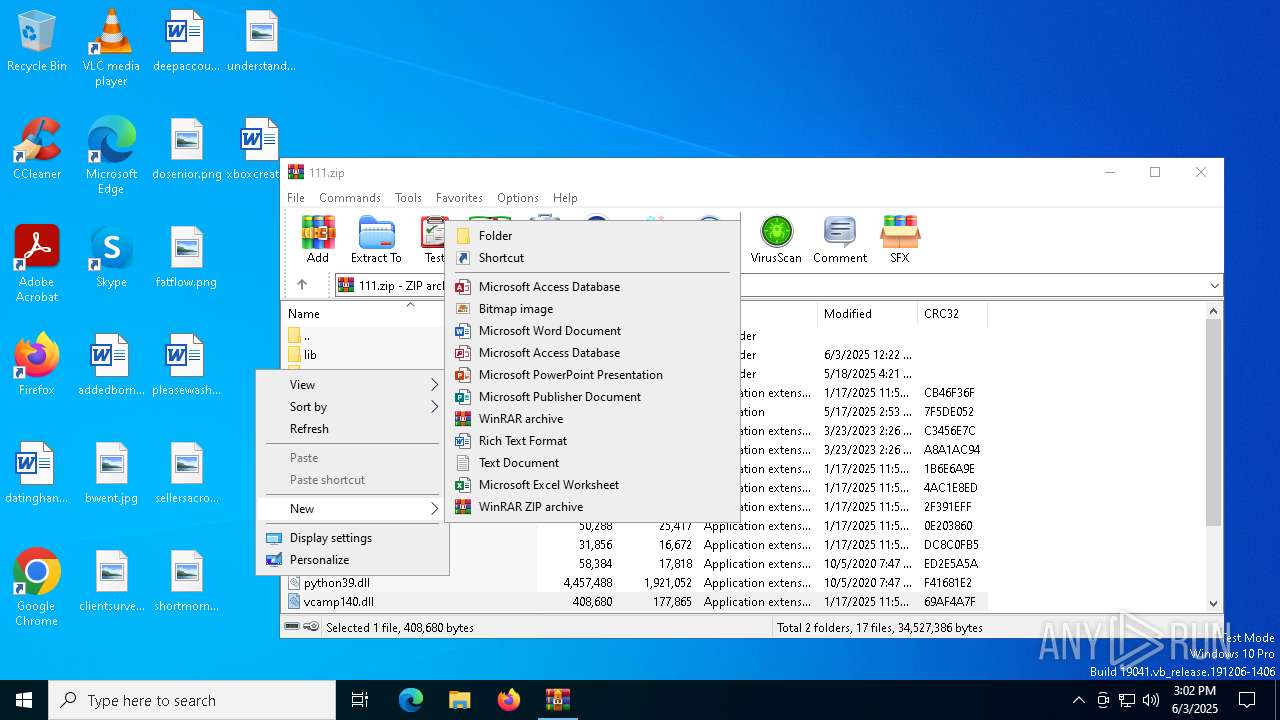Open the Options menu
This screenshot has height=720, width=1280.
pos(518,198)
